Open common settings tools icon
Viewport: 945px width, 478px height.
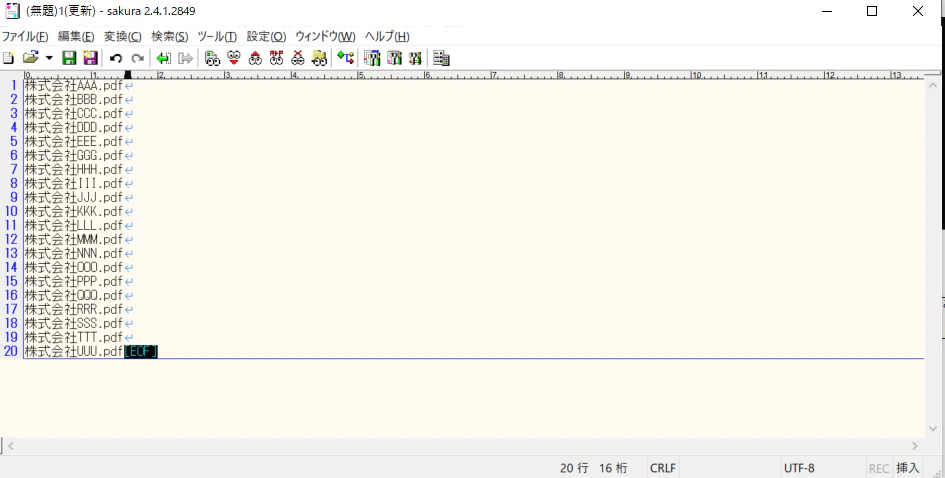pos(415,58)
